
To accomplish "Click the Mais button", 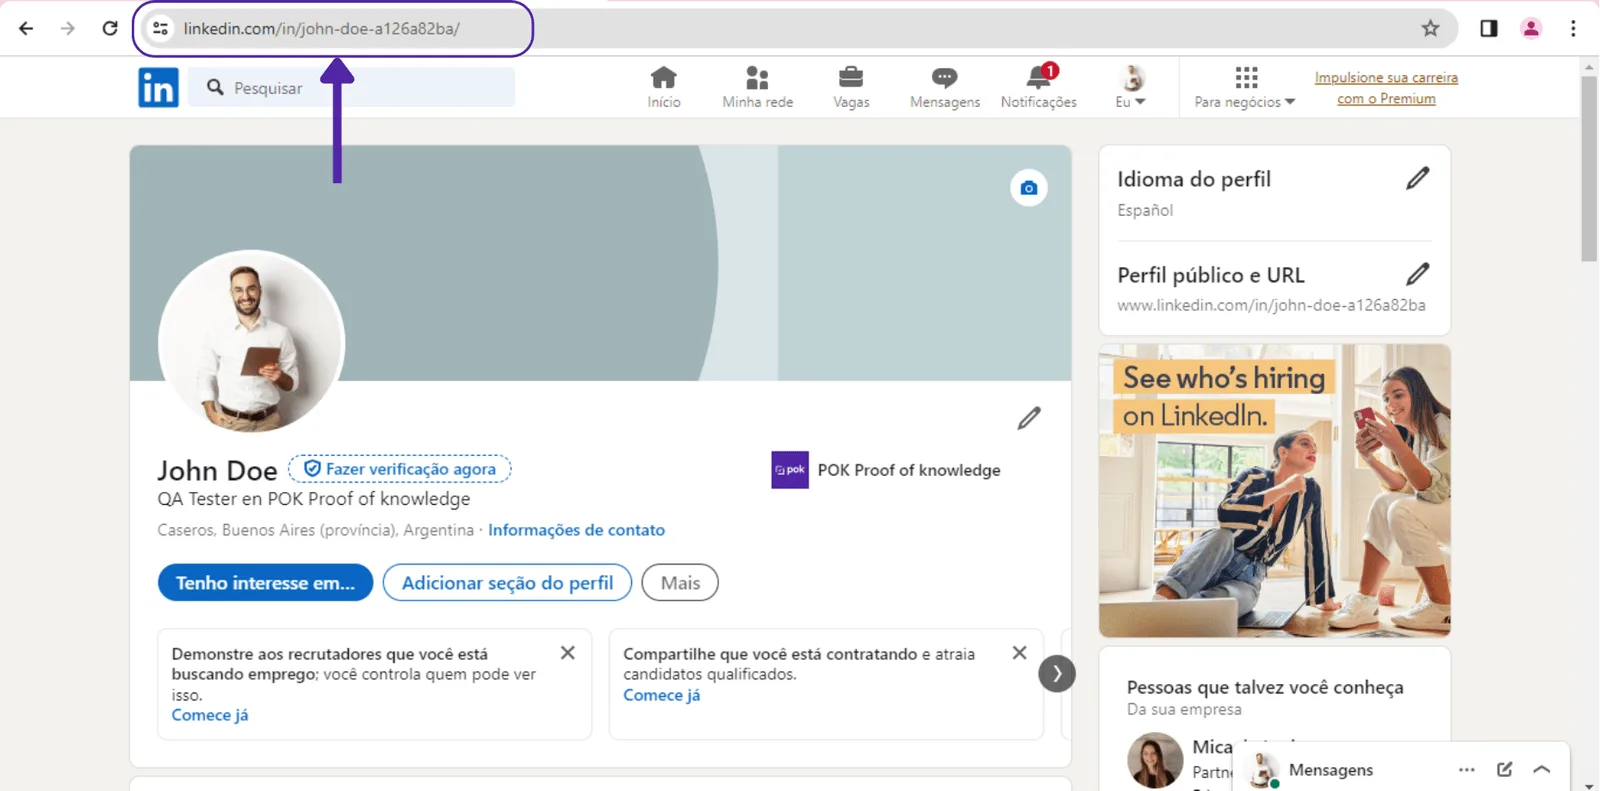I will click(680, 583).
